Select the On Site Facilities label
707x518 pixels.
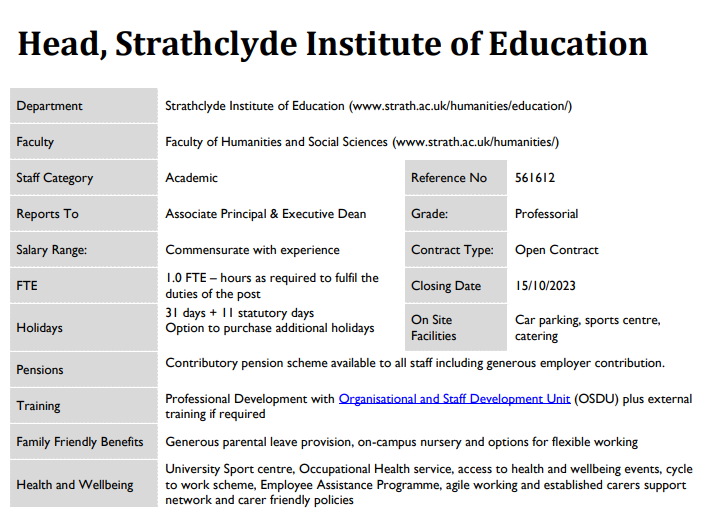456,328
